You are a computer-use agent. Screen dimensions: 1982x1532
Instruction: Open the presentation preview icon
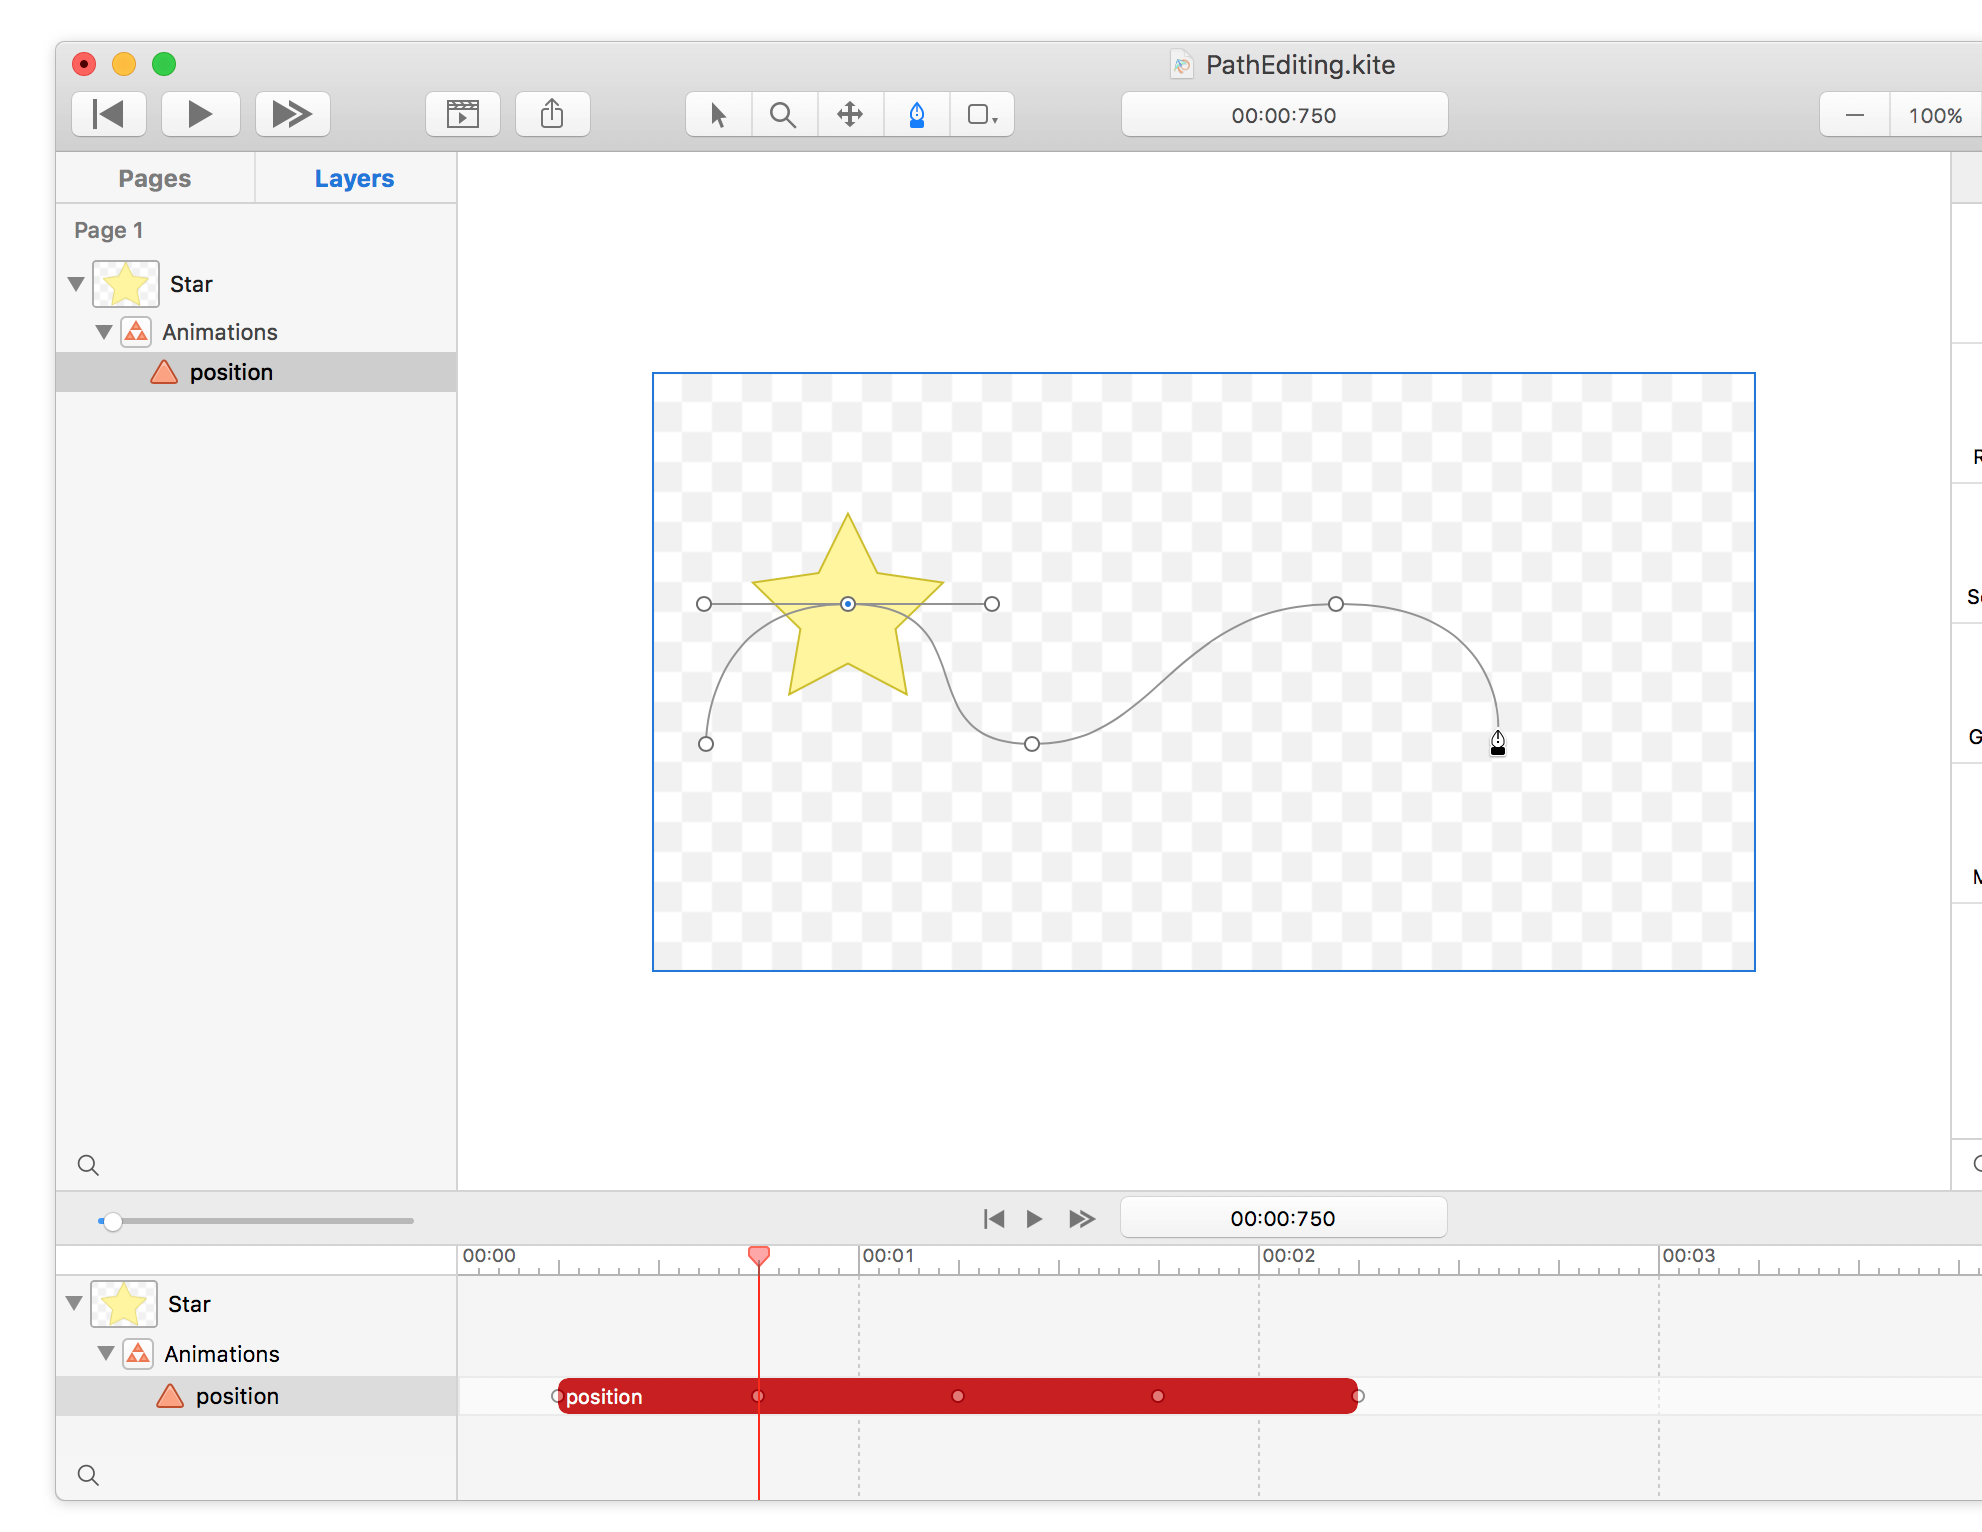462,115
